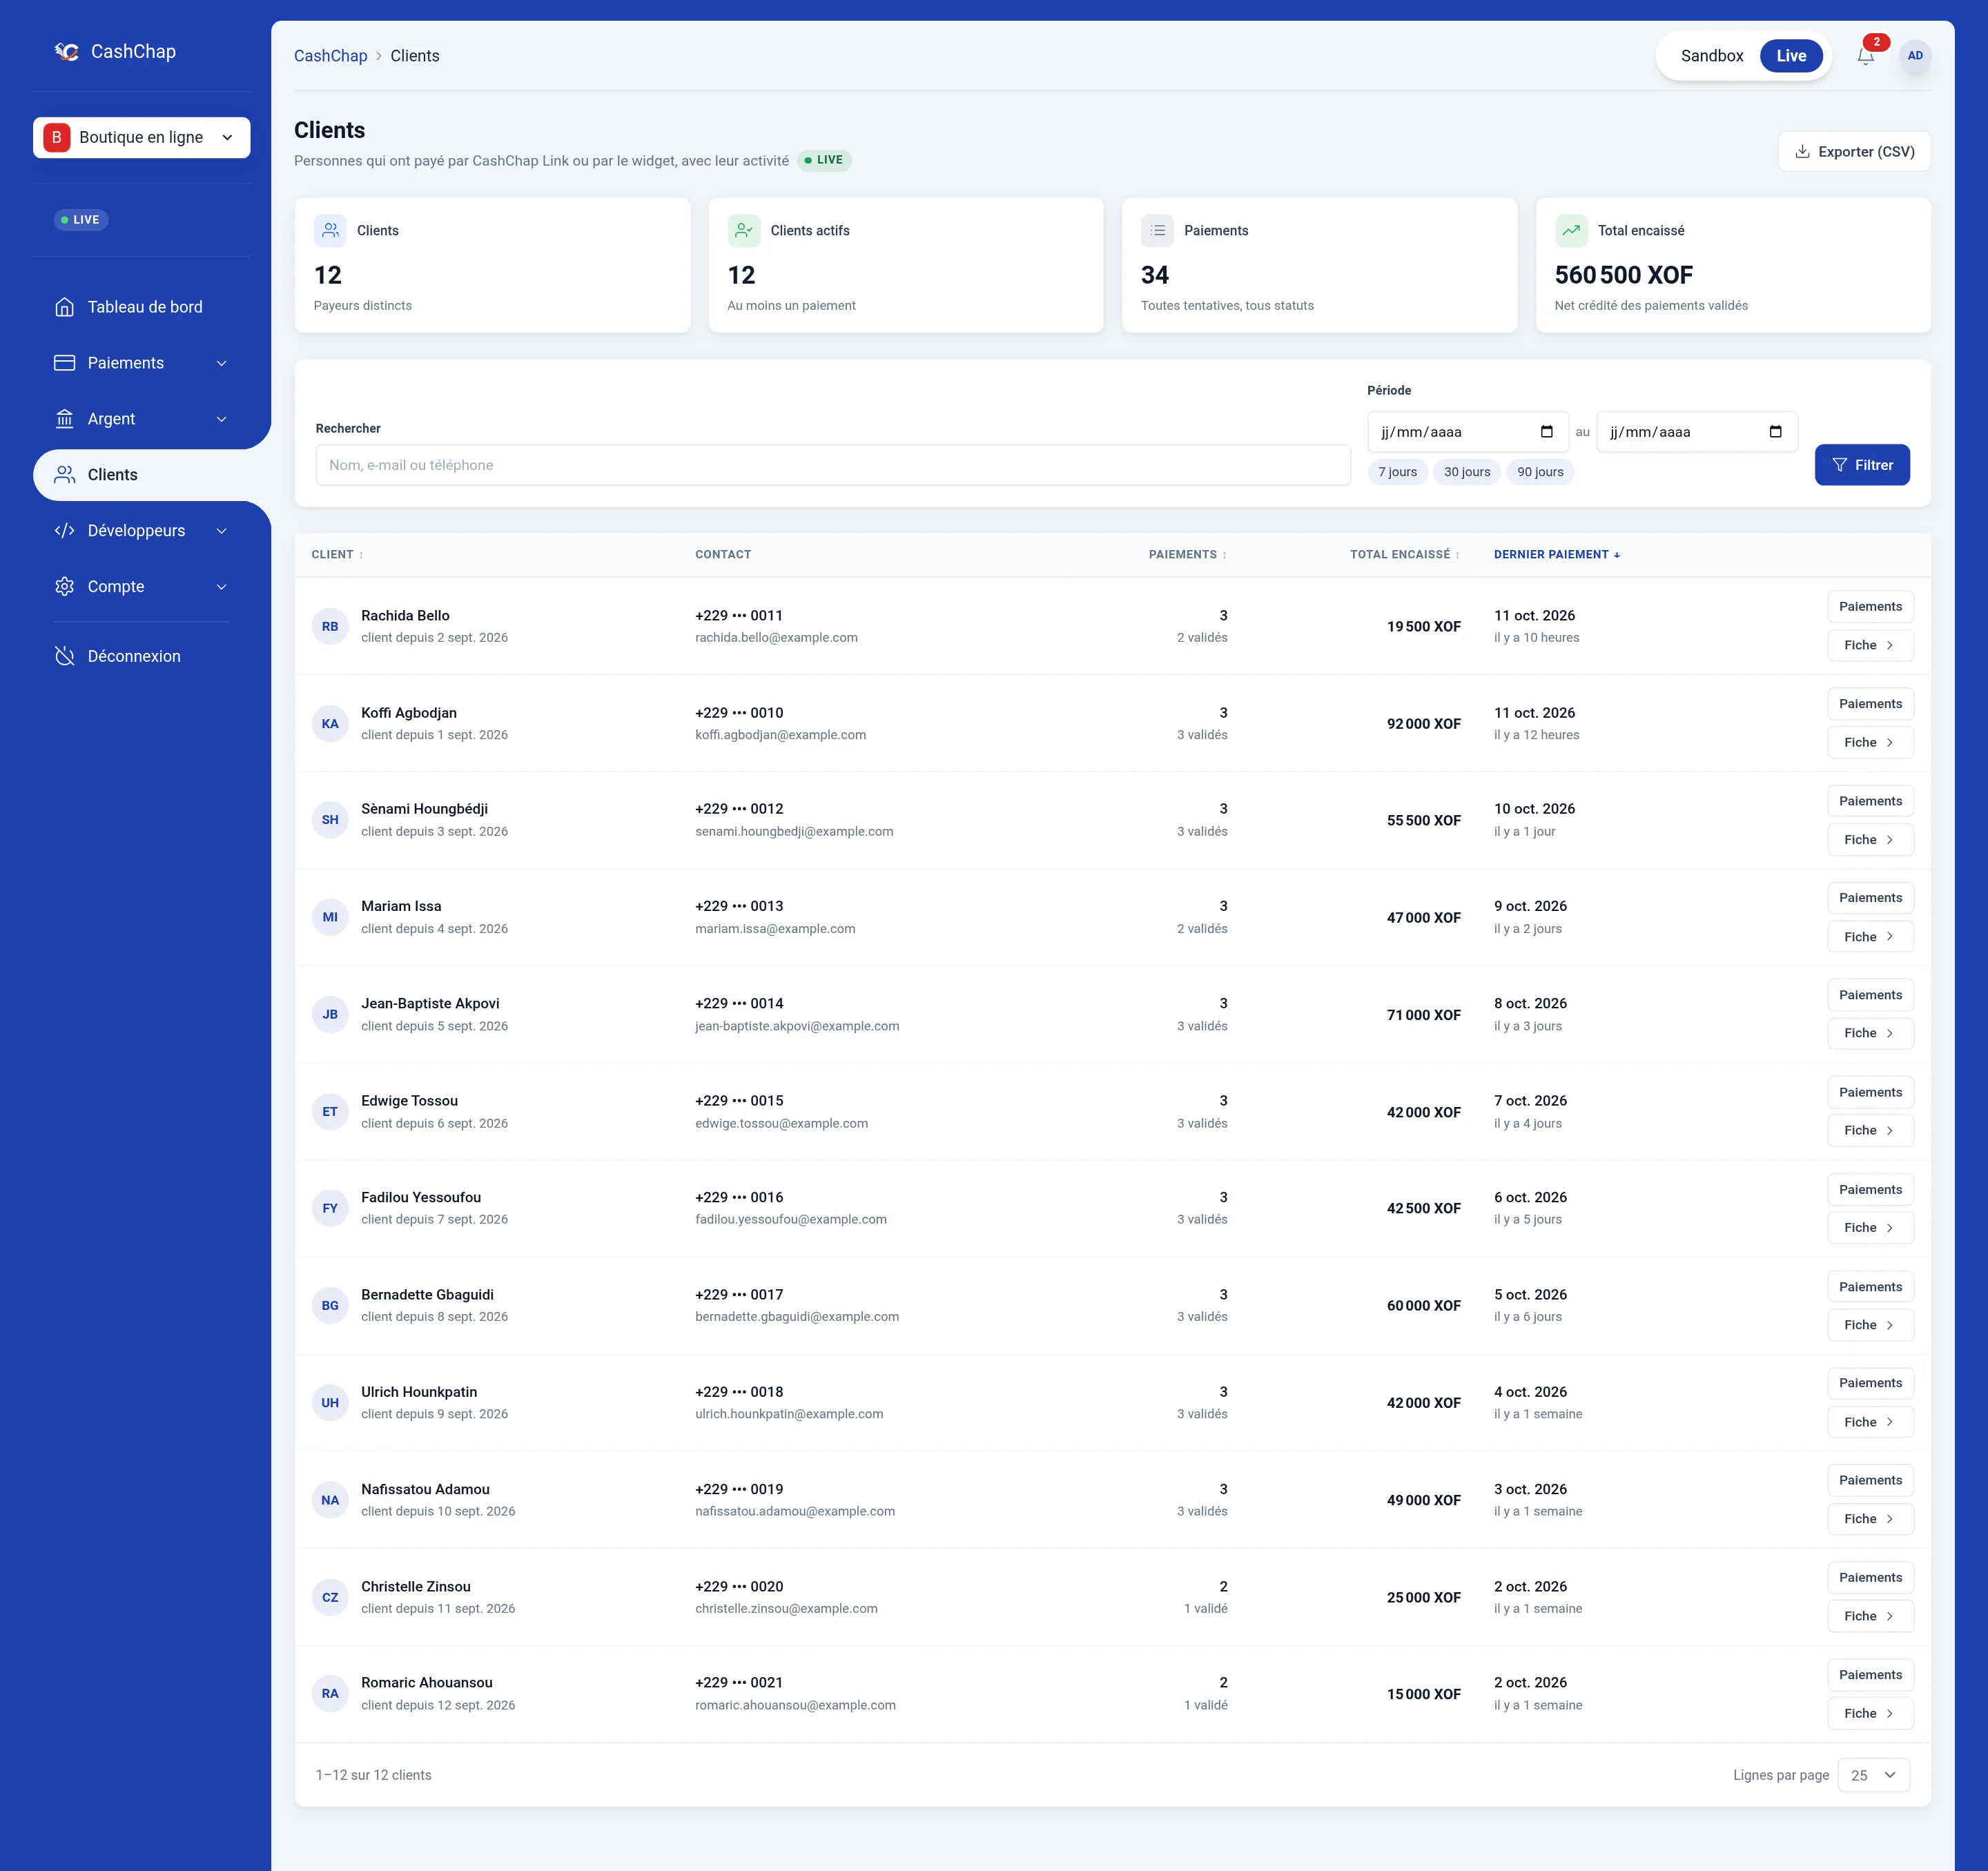Click the Paiements card icon in sidebar
1988x1871 pixels.
pyautogui.click(x=65, y=363)
